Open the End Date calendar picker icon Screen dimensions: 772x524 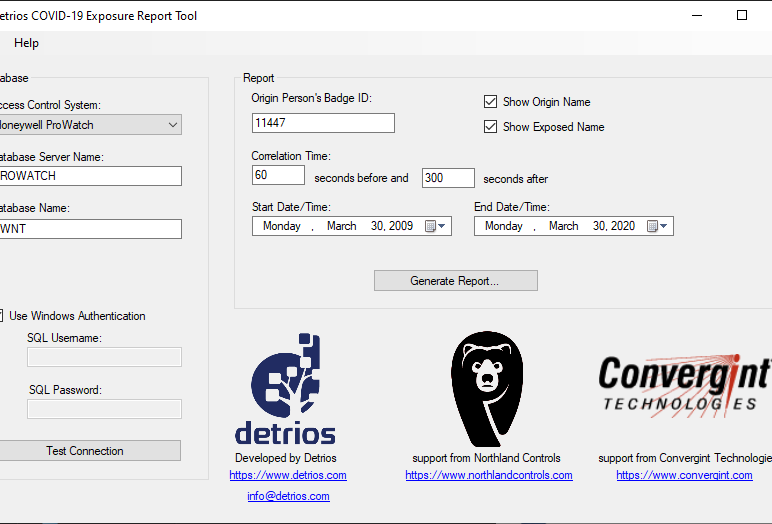[652, 226]
